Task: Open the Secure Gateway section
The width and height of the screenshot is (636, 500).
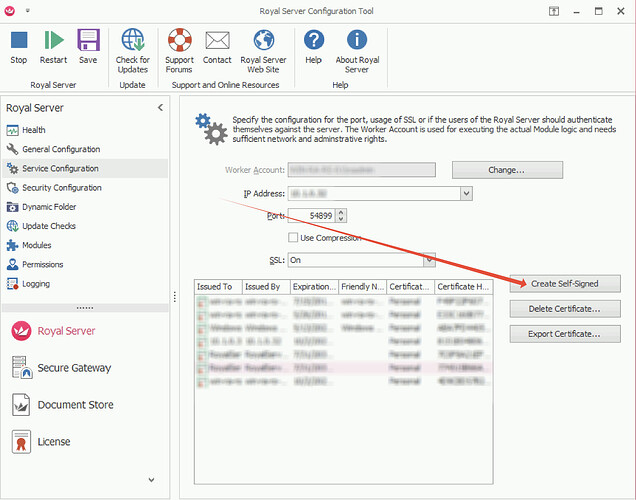Action: [74, 368]
